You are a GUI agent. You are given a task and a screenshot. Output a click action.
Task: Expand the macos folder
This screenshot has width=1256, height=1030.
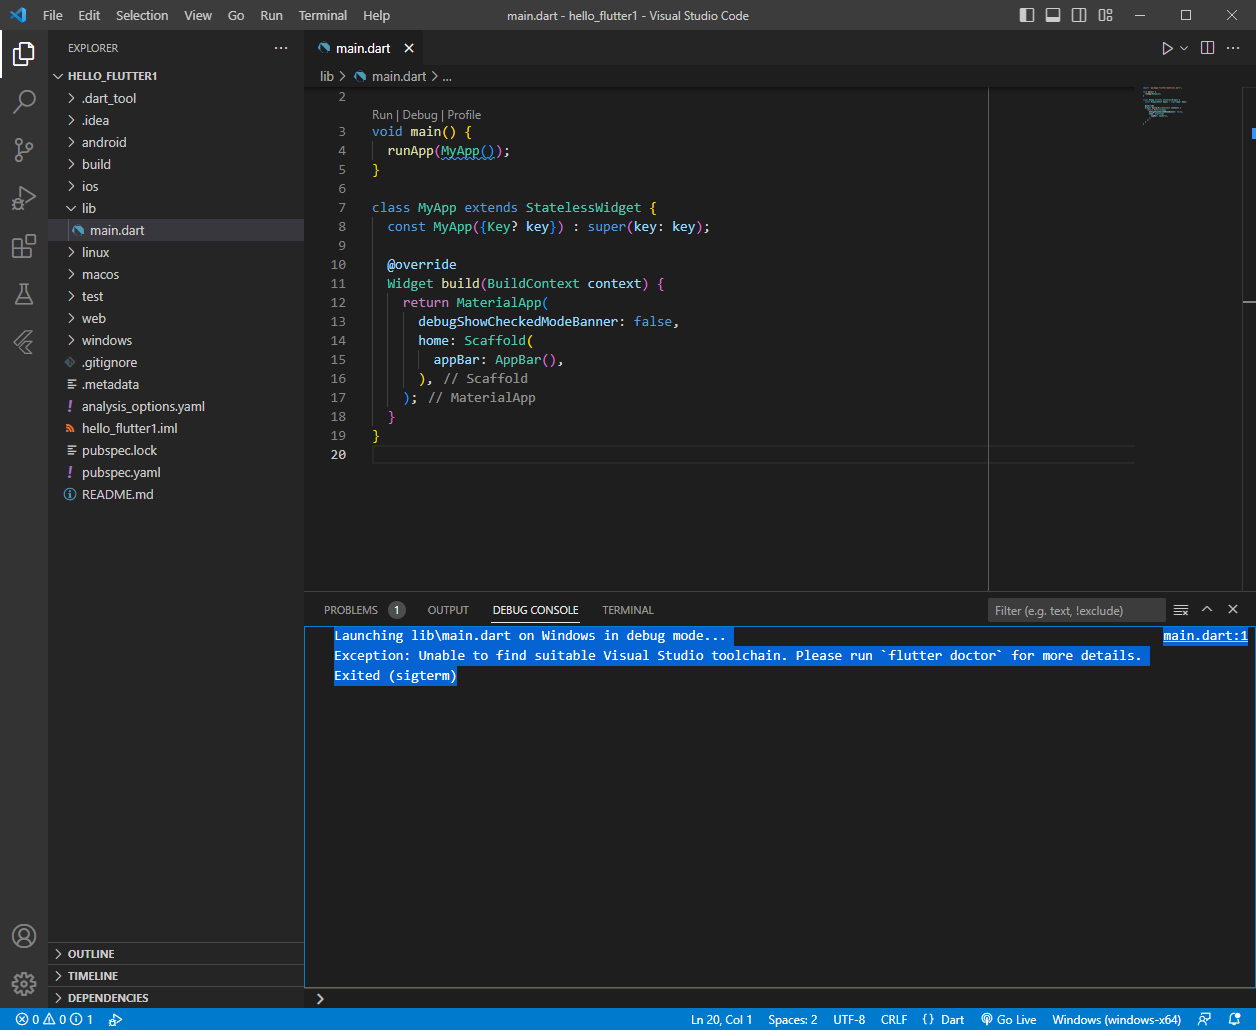click(176, 274)
